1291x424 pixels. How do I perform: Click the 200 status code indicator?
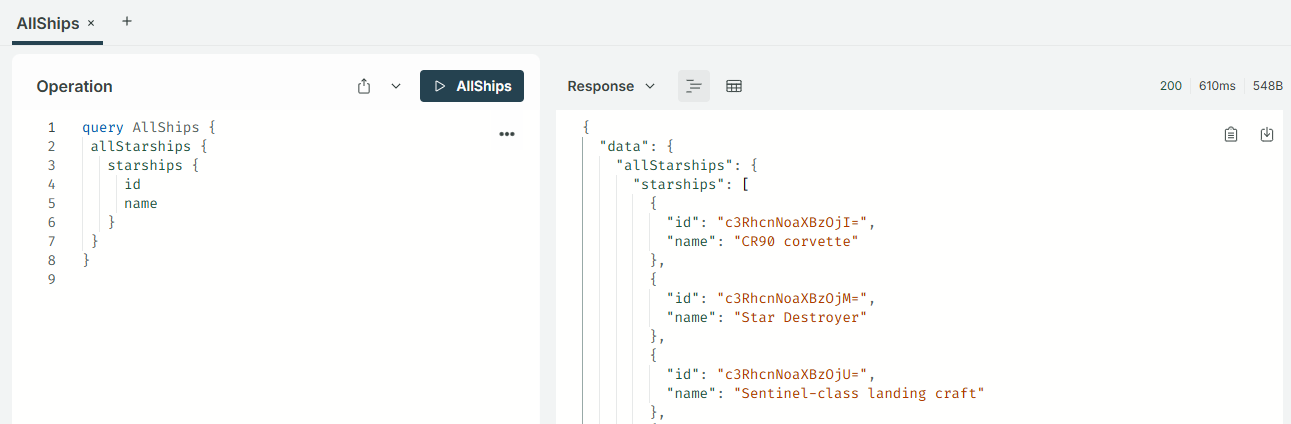pyautogui.click(x=1170, y=86)
